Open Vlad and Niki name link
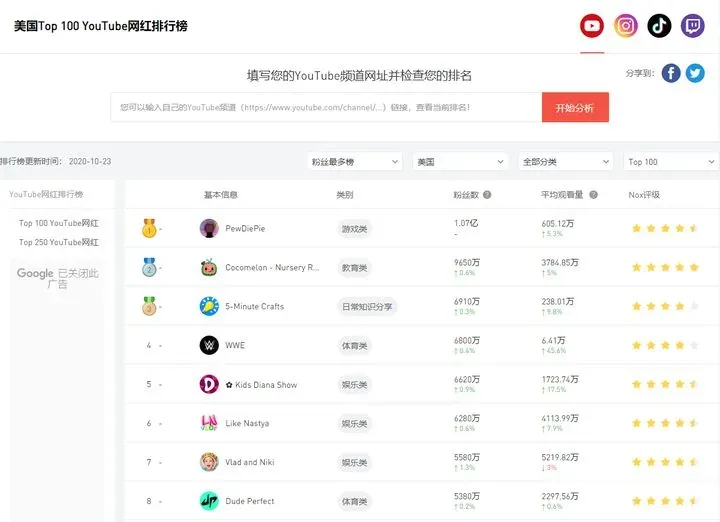The height and width of the screenshot is (522, 720). tap(250, 462)
